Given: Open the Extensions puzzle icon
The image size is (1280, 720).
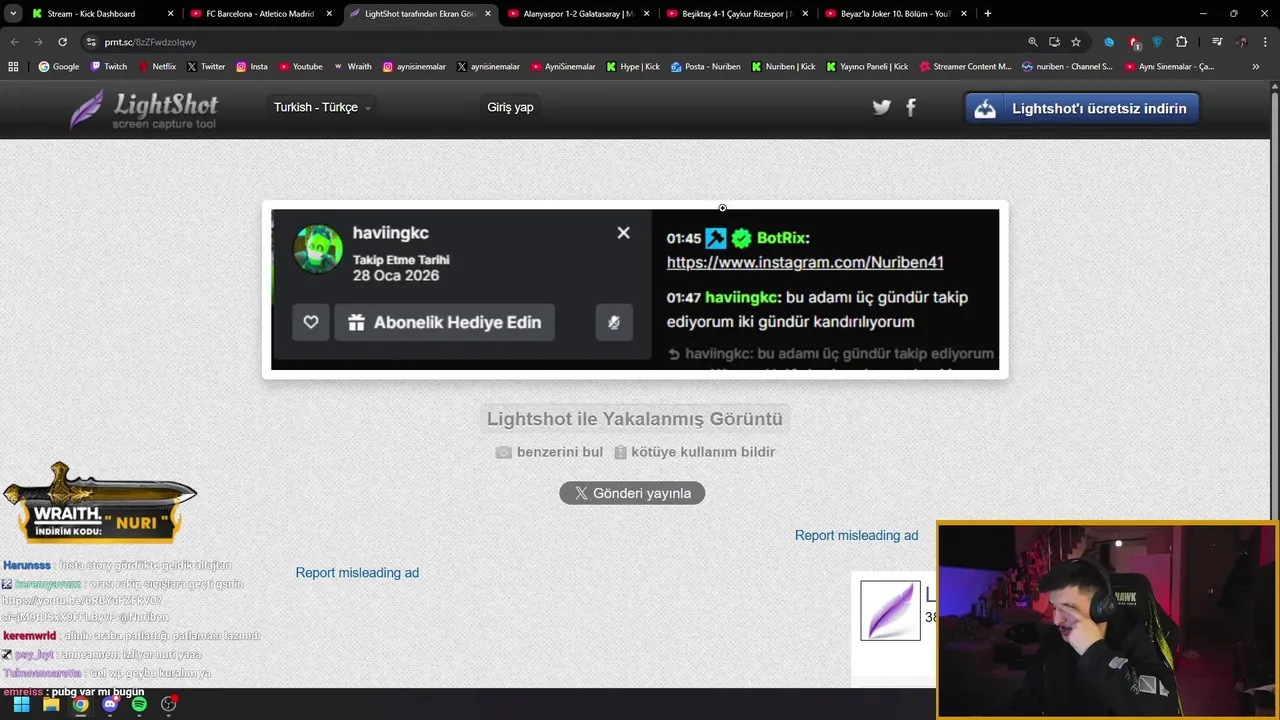Looking at the screenshot, I should point(1182,42).
